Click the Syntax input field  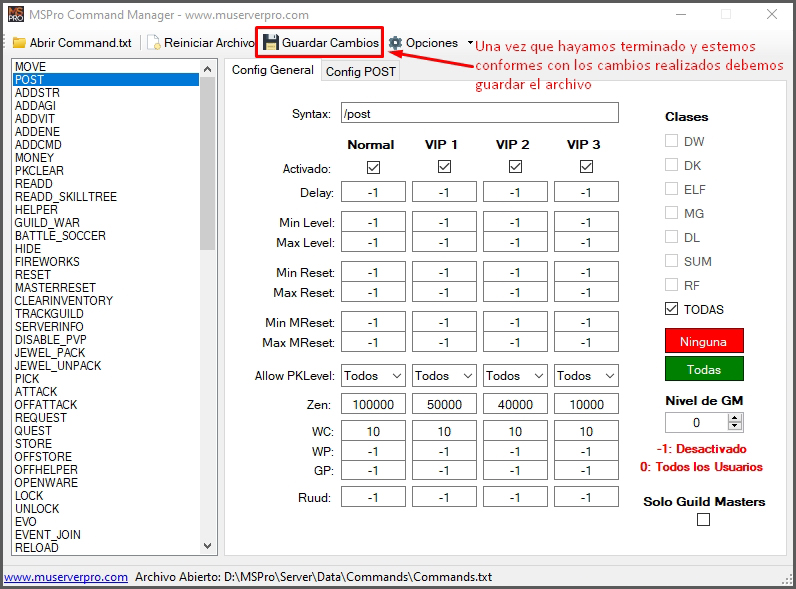click(x=479, y=113)
